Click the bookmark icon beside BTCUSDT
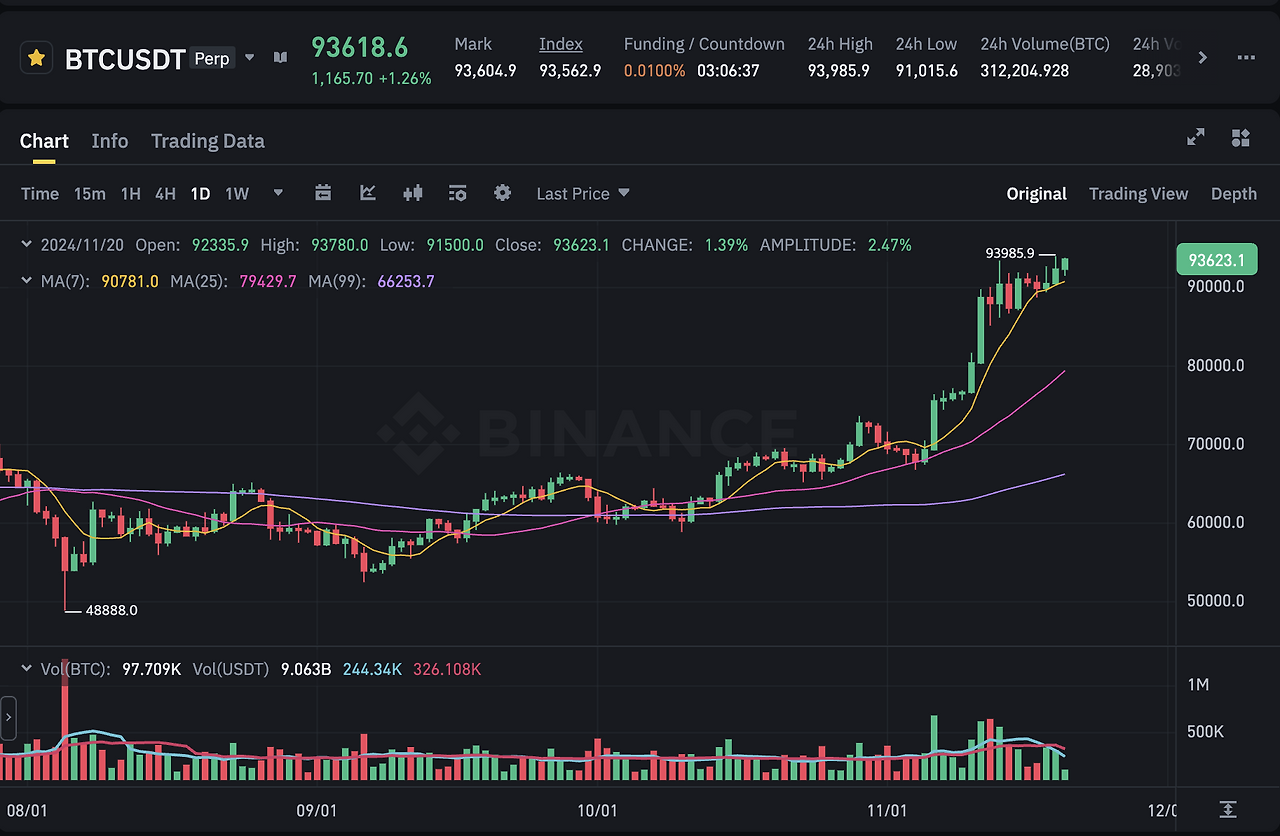 coord(280,57)
